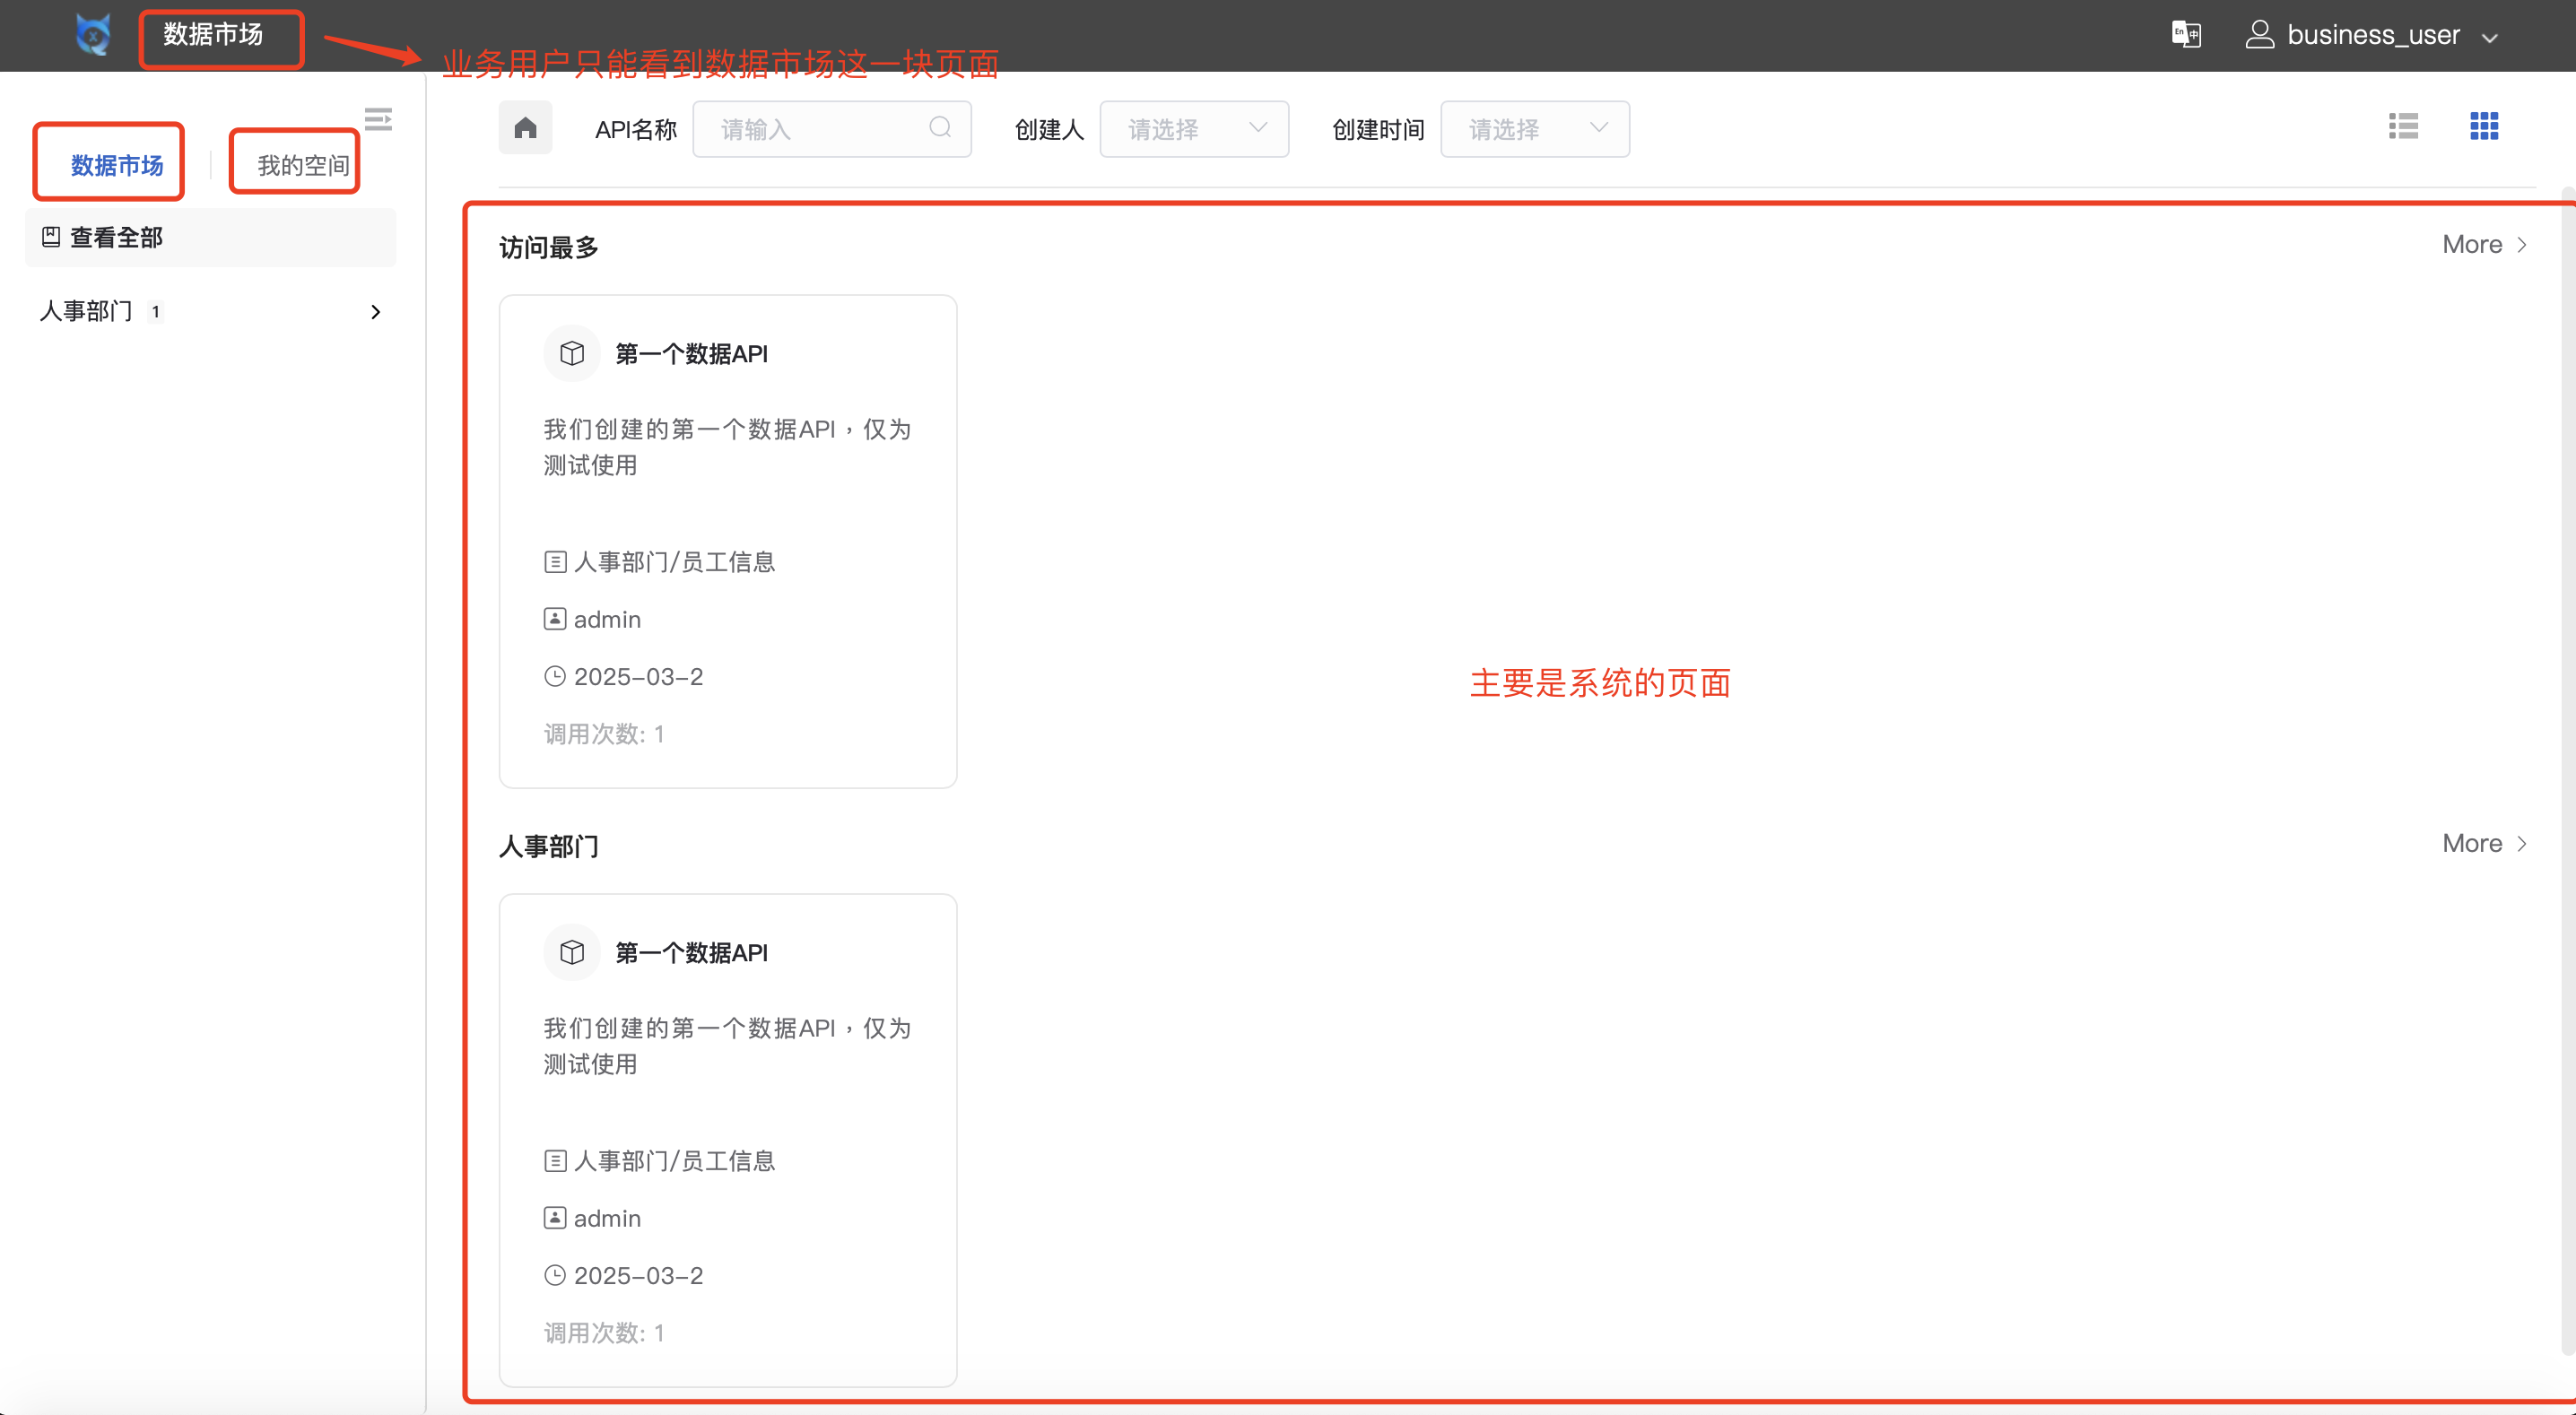Click the 访问最多 section heading
This screenshot has height=1415, width=2576.
point(549,247)
